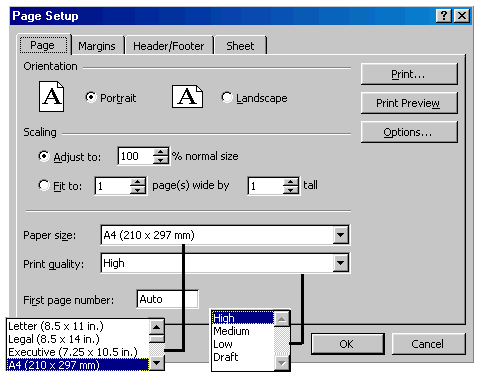Click the Adjust to percentage field
This screenshot has width=484, height=376.
coord(136,156)
